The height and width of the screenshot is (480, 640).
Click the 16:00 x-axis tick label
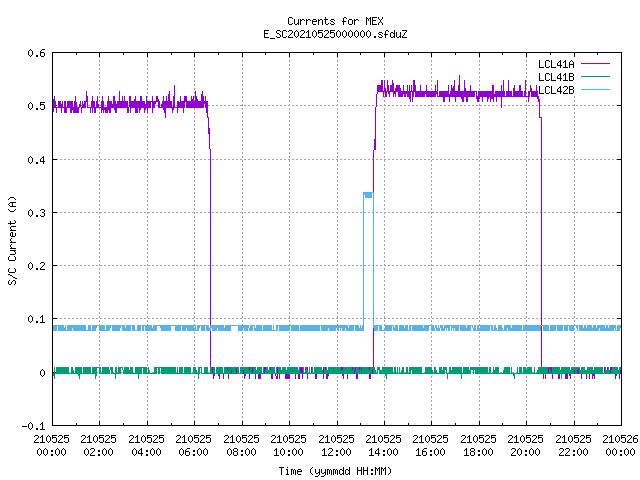point(430,452)
